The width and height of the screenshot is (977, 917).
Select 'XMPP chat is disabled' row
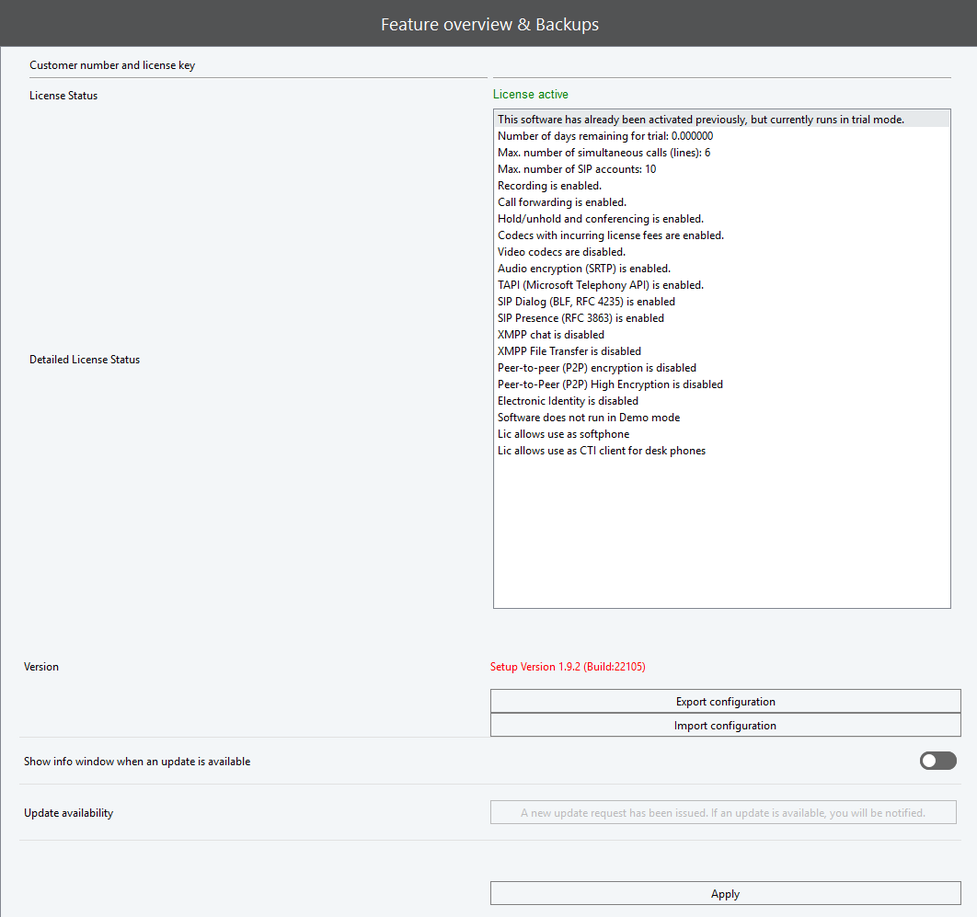point(722,335)
